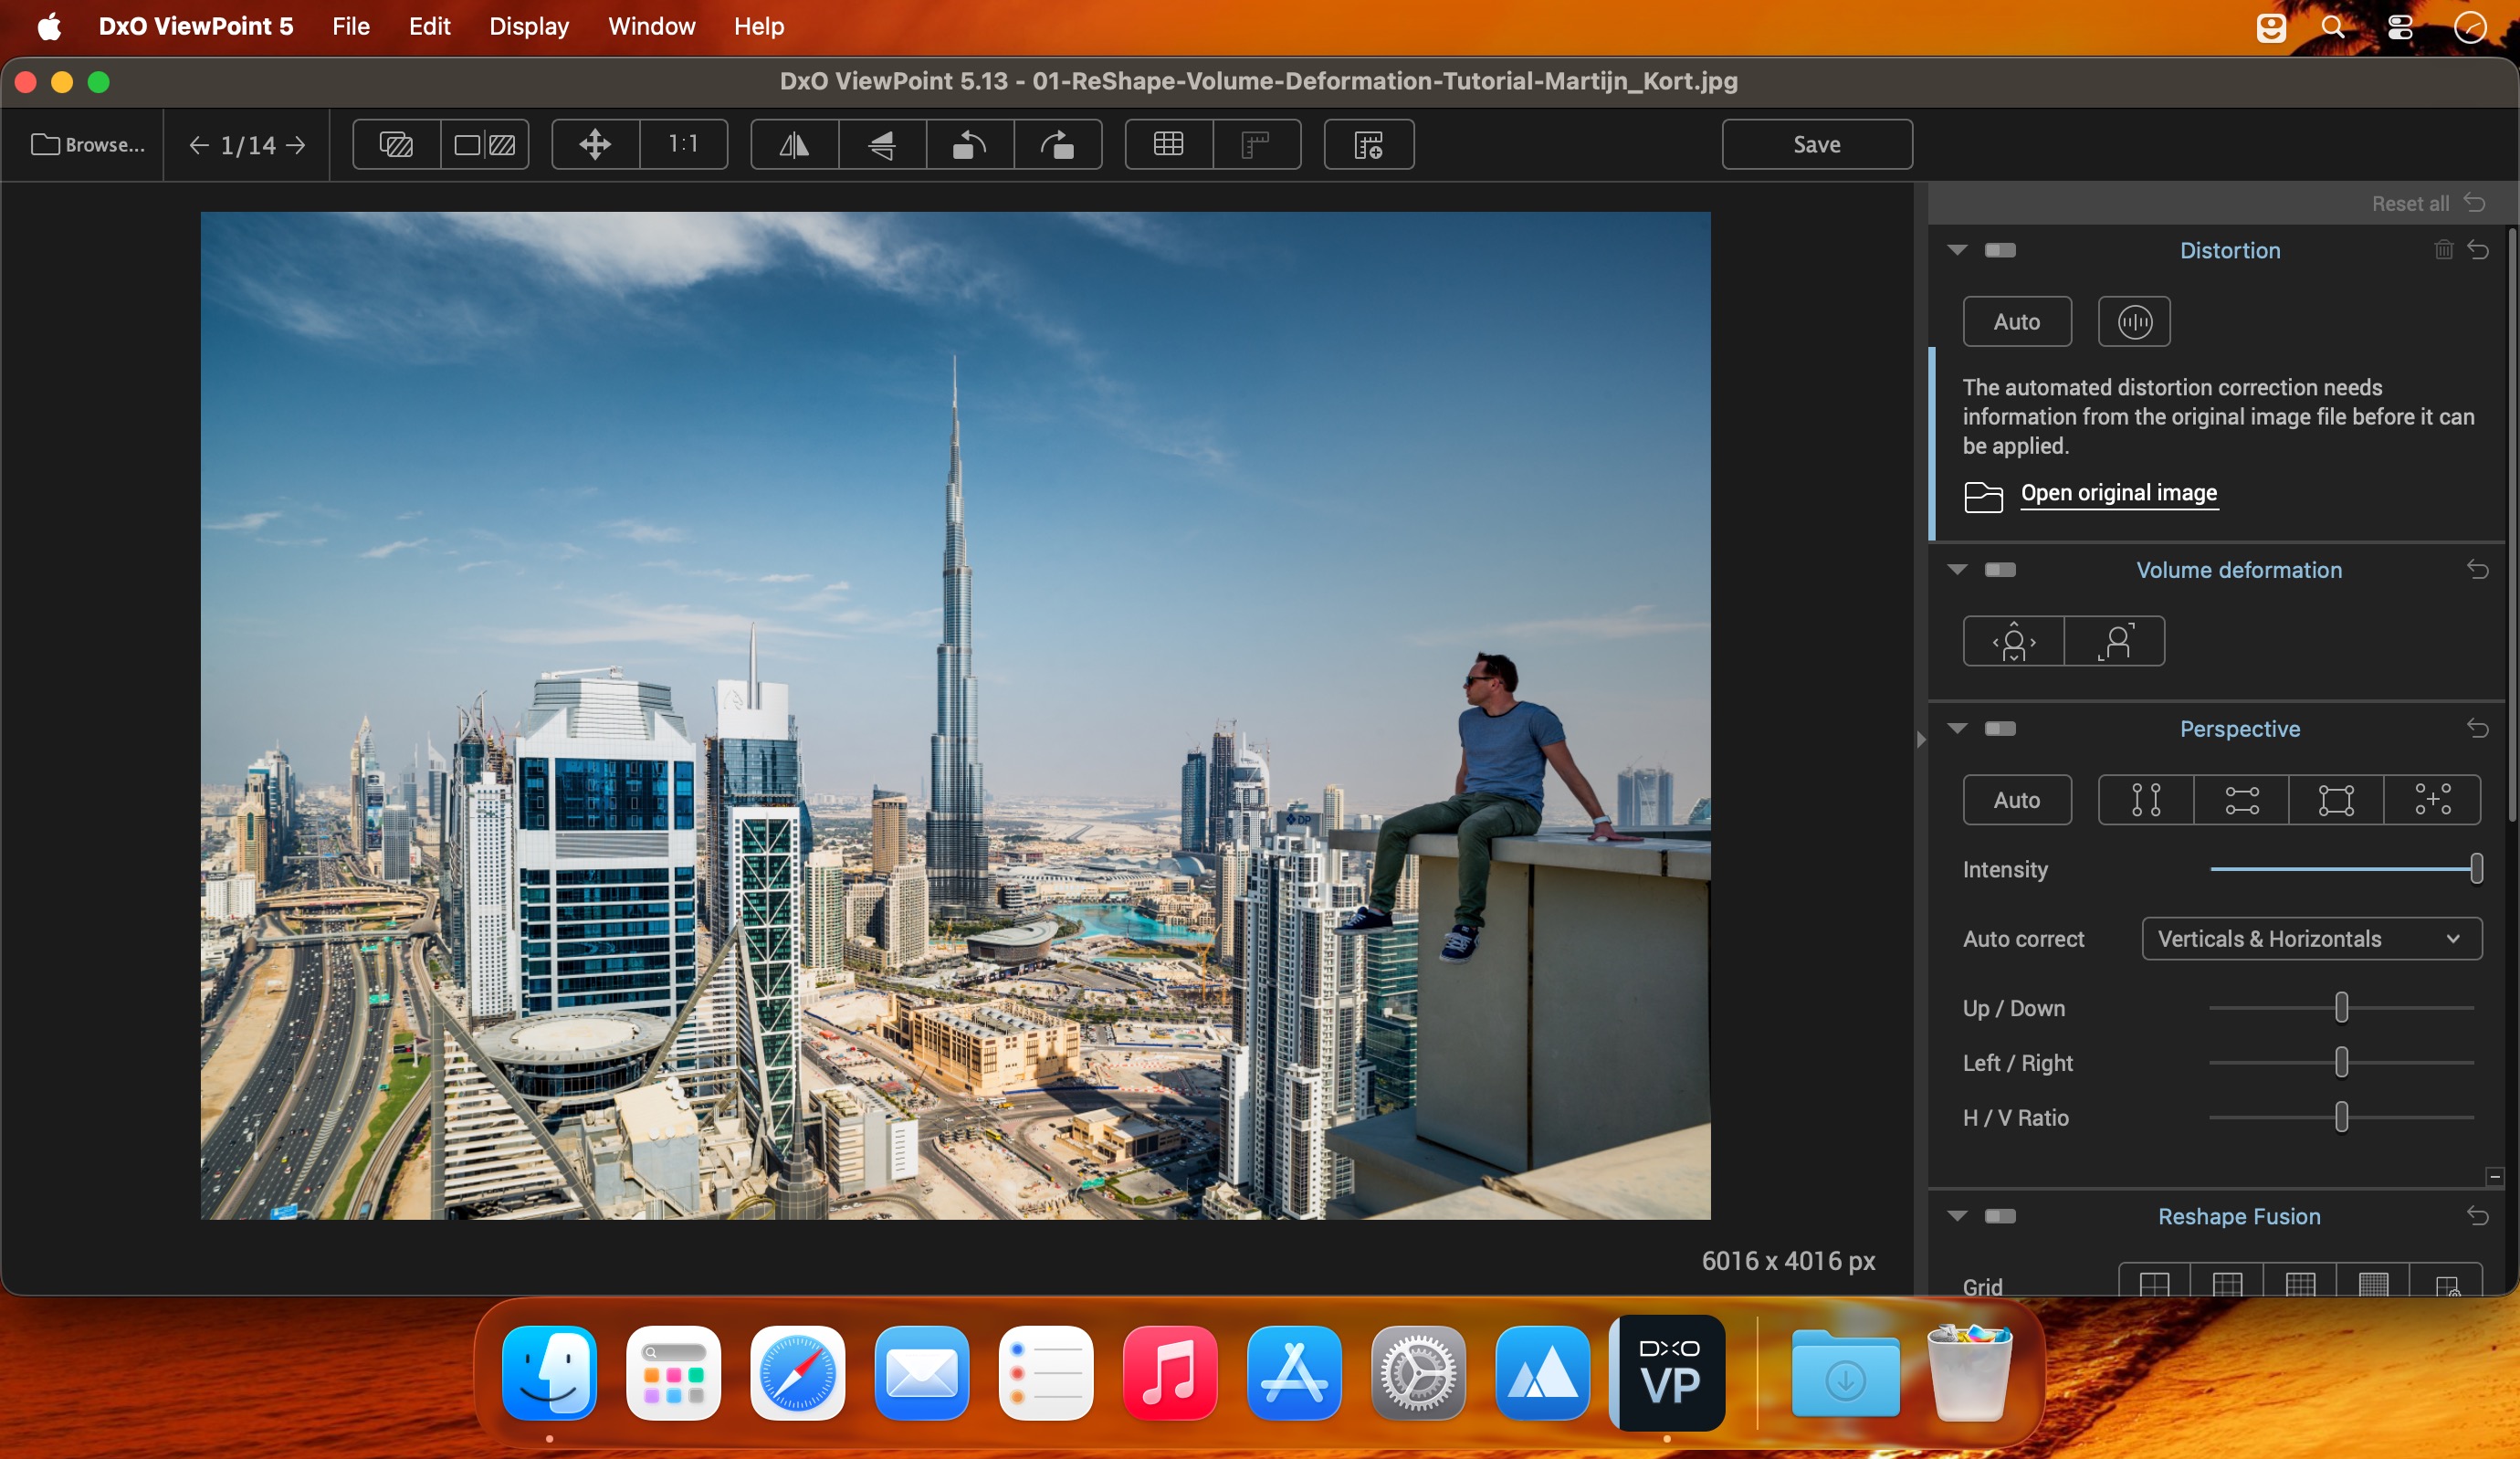The image size is (2520, 1459).
Task: Toggle the Volume deformation switch
Action: click(2000, 570)
